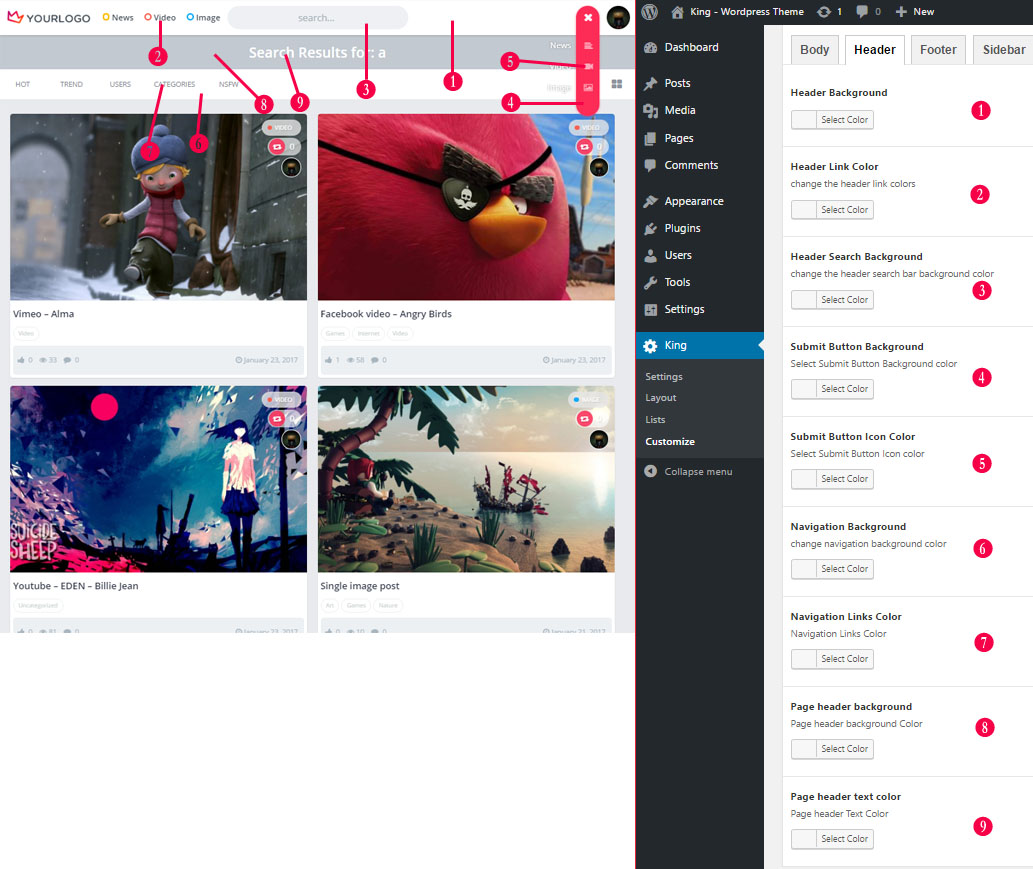The width and height of the screenshot is (1033, 869).
Task: Select color for Submit Button Background
Action: (x=832, y=389)
